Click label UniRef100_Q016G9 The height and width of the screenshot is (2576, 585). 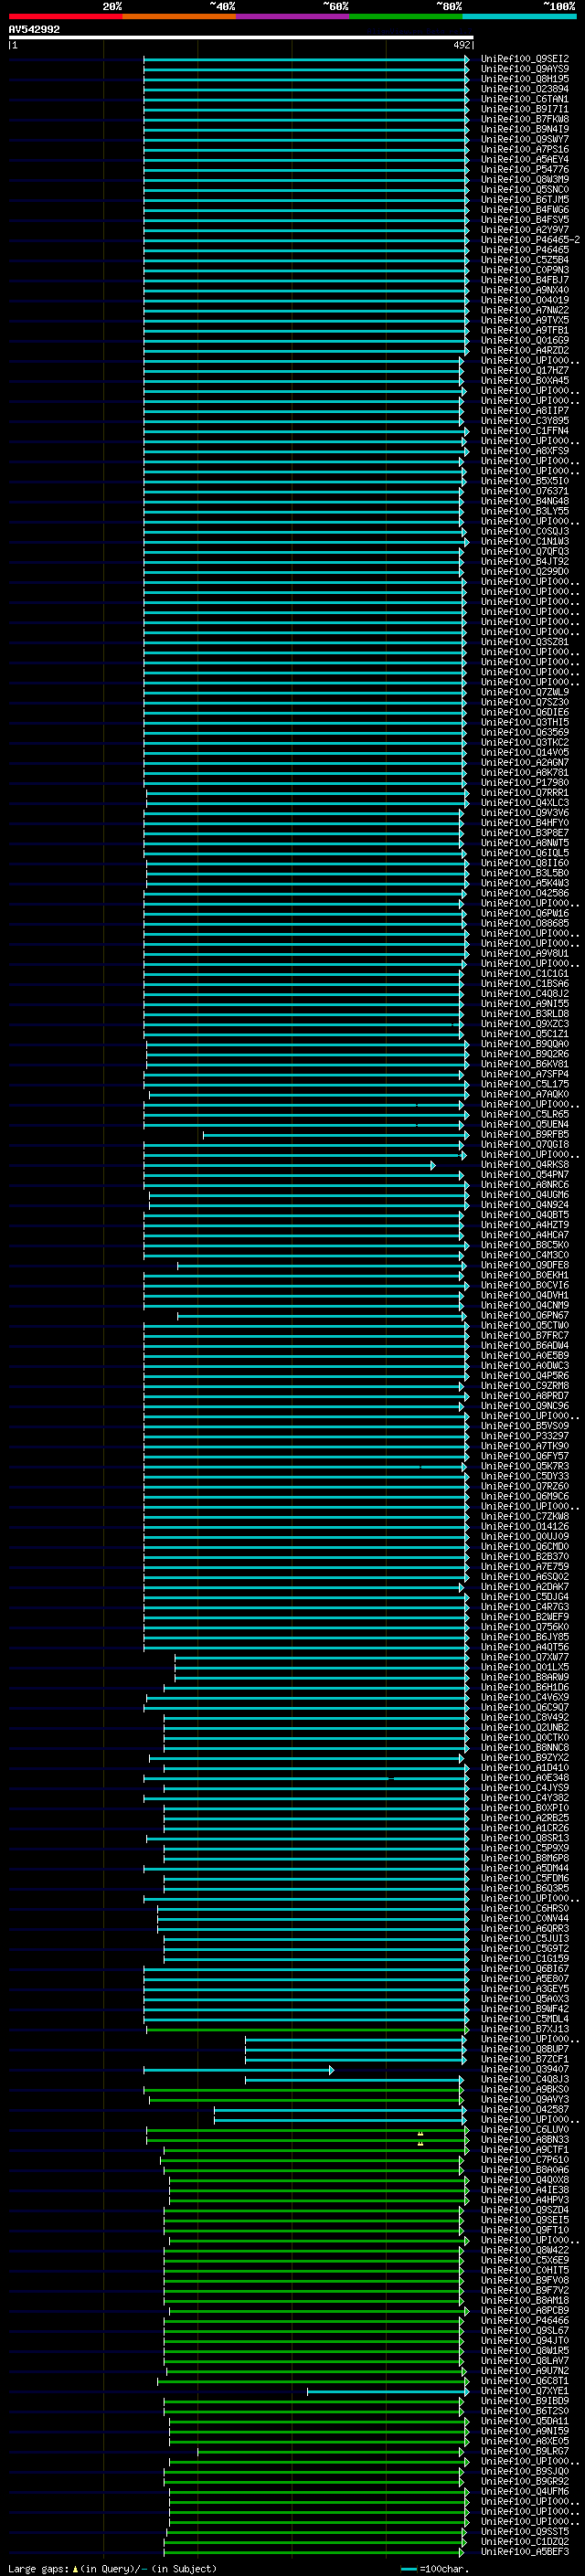(524, 340)
